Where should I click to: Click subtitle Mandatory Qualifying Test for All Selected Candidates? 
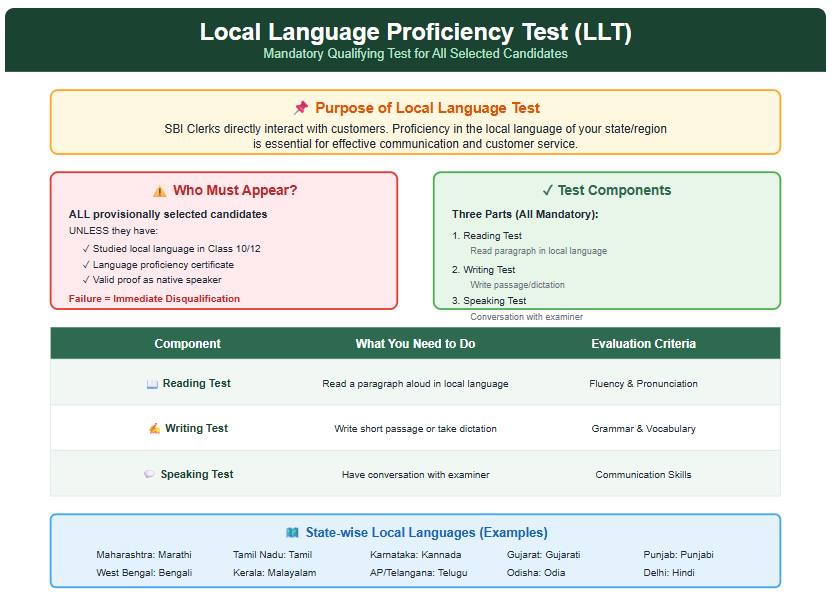pos(415,54)
